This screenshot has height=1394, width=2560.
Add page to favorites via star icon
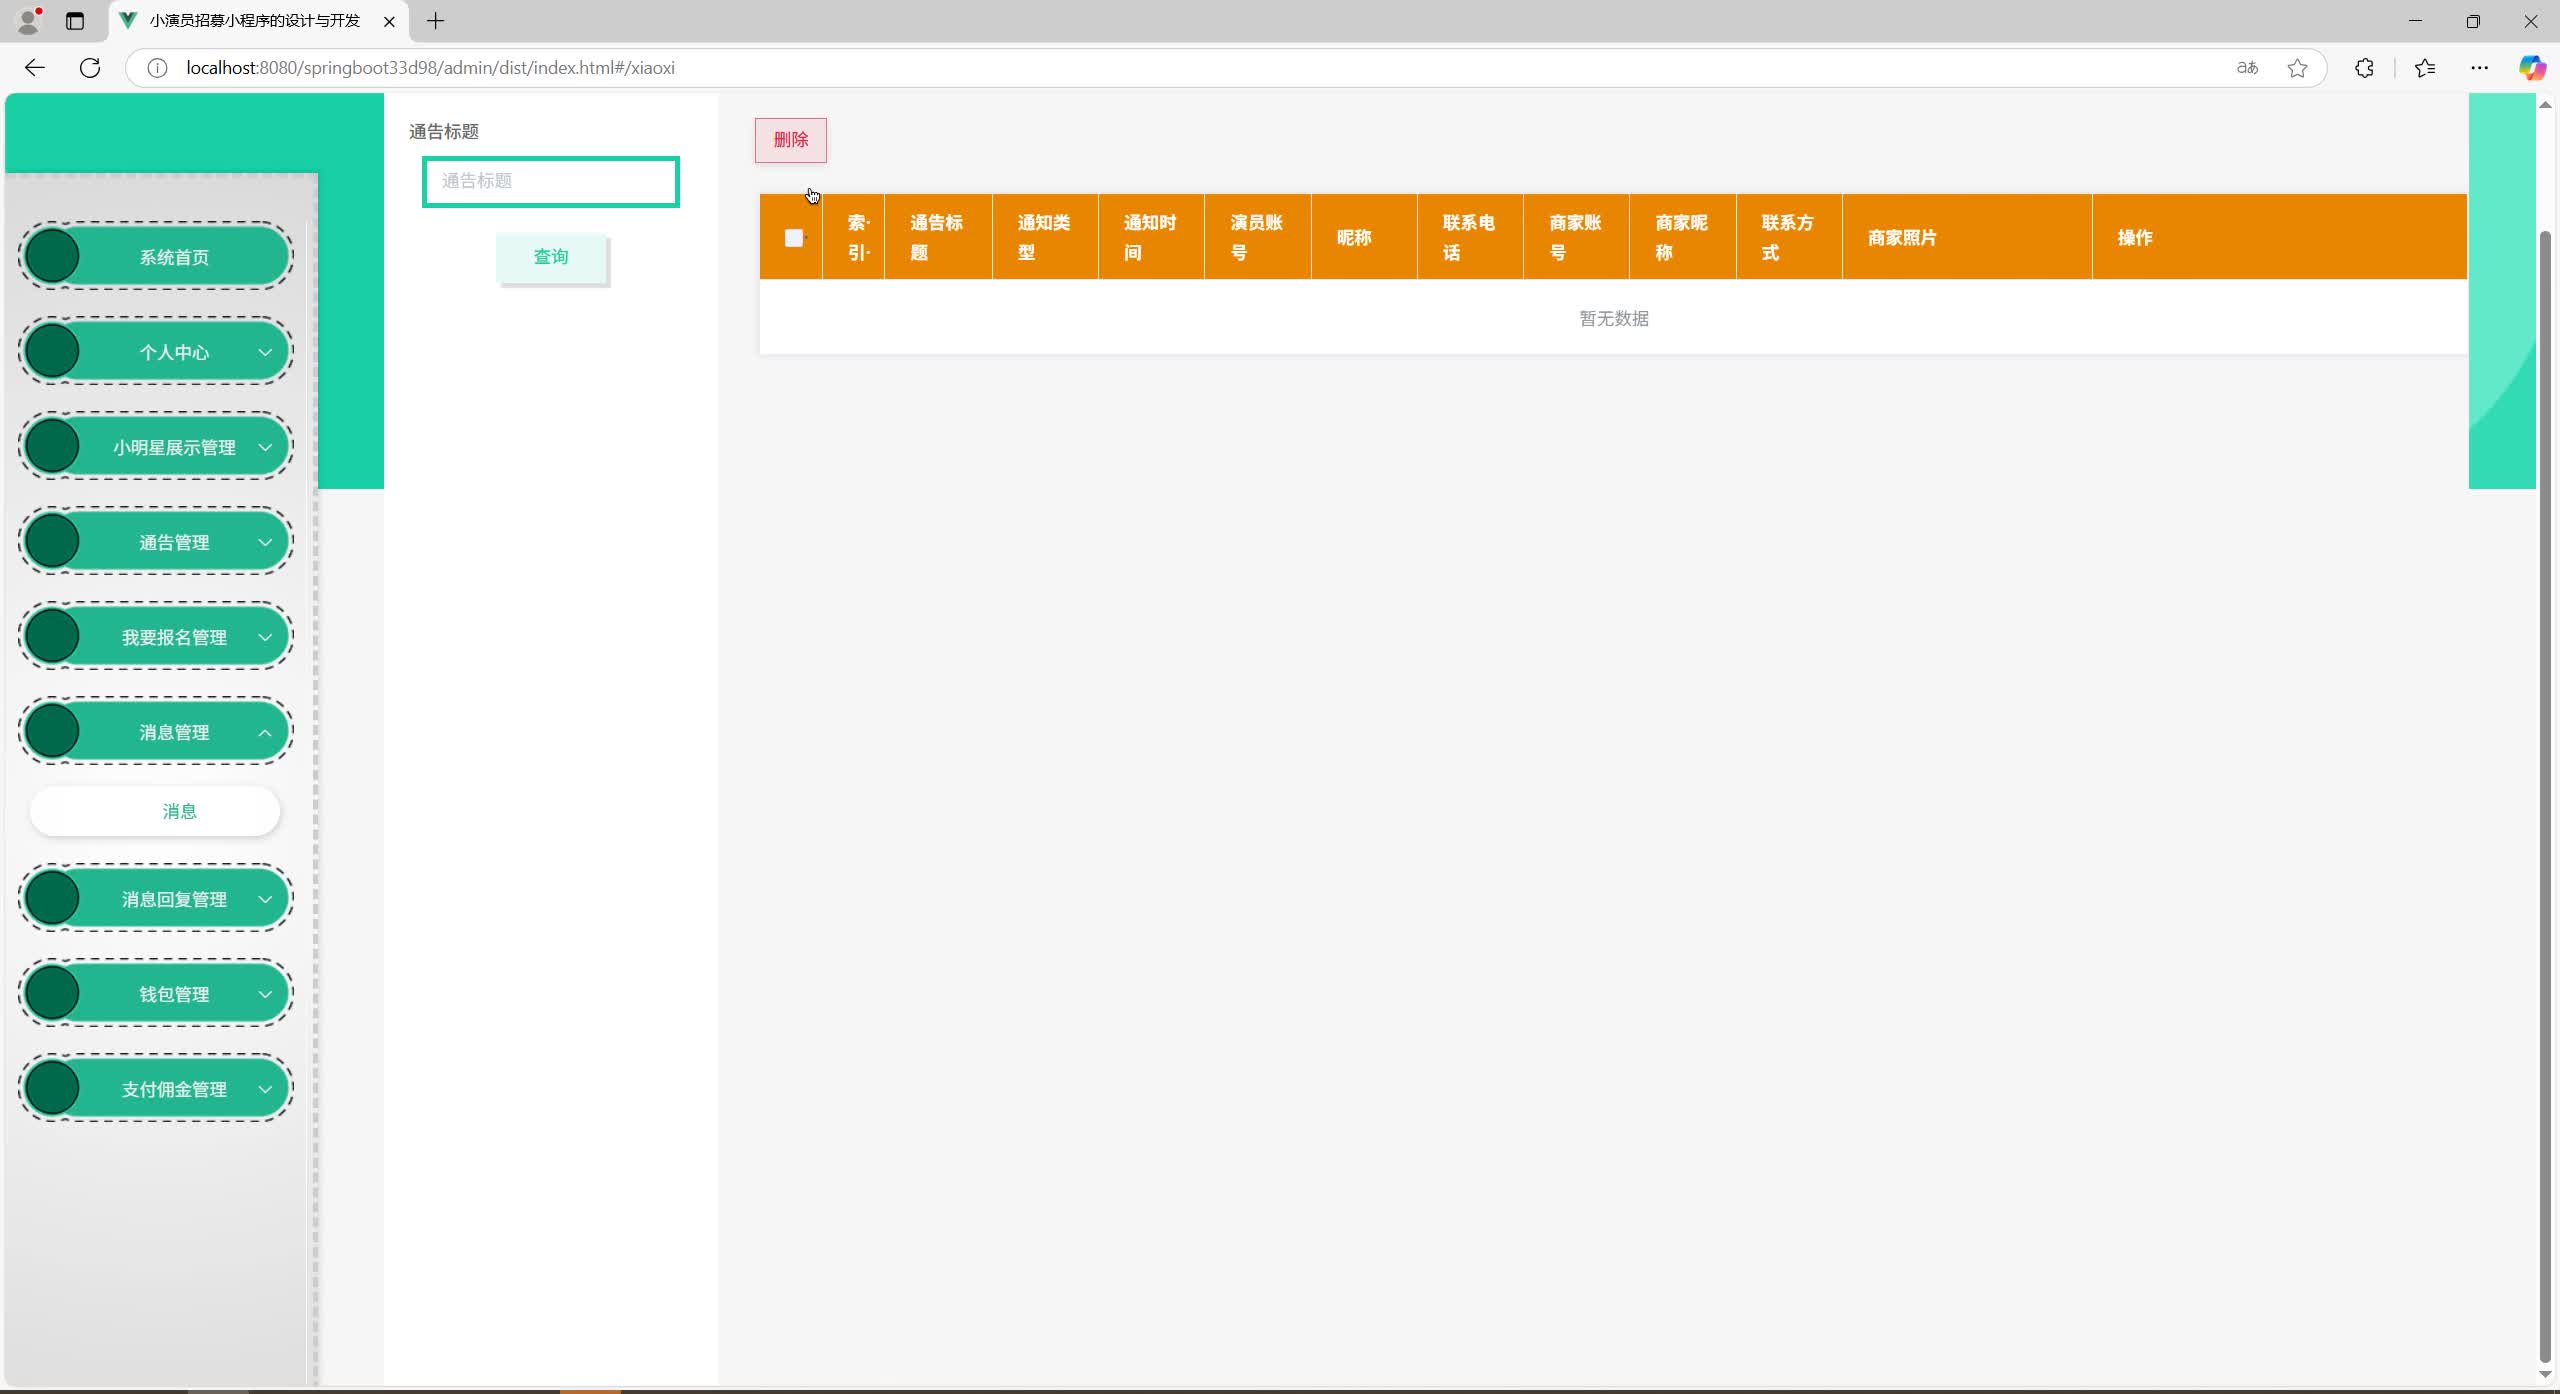click(2297, 67)
